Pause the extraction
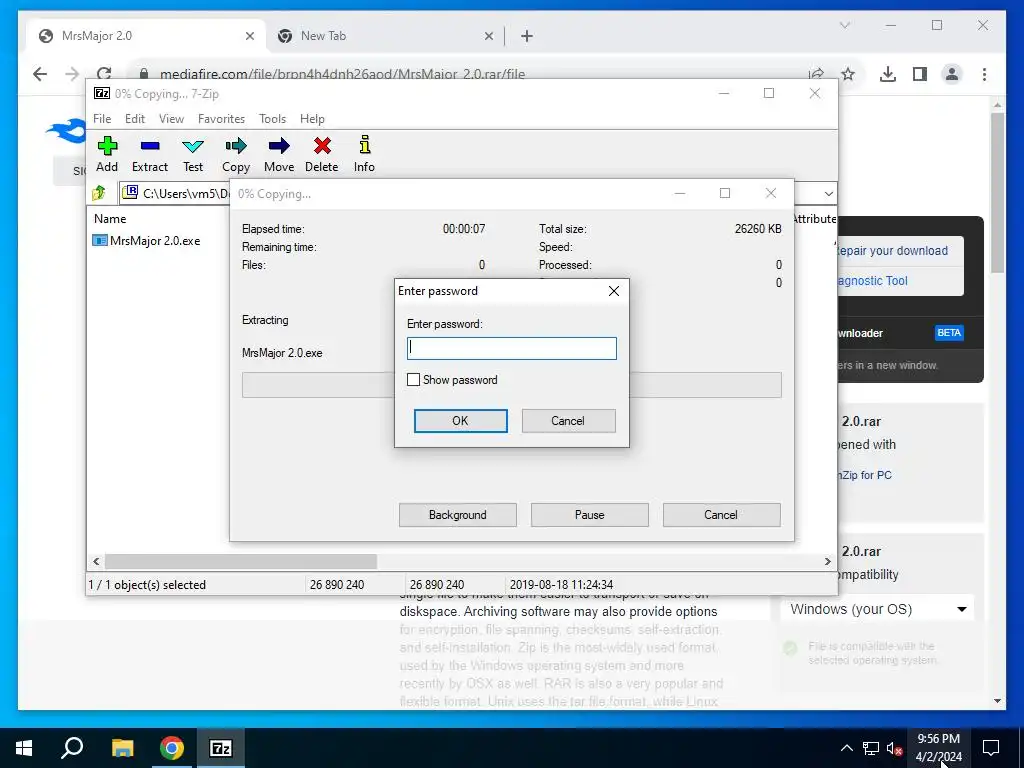Viewport: 1024px width, 768px height. 590,515
